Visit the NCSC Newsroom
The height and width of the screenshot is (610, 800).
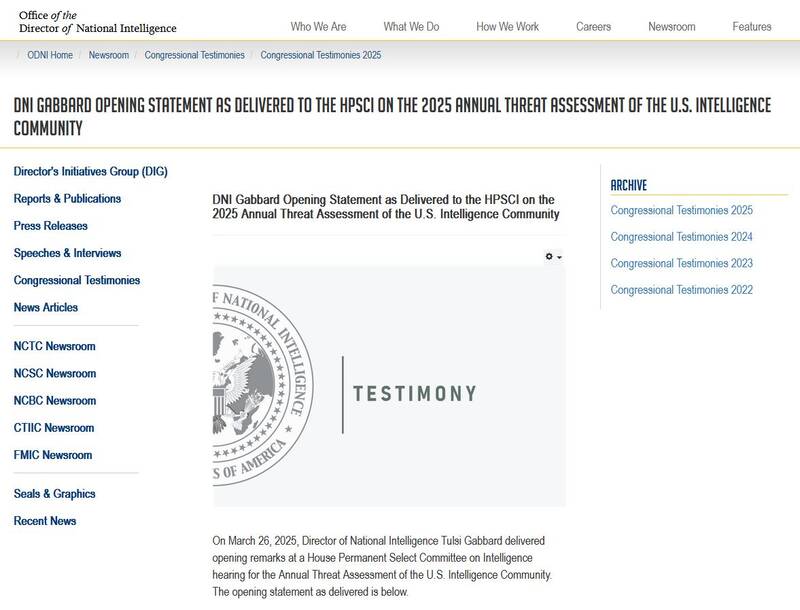55,373
